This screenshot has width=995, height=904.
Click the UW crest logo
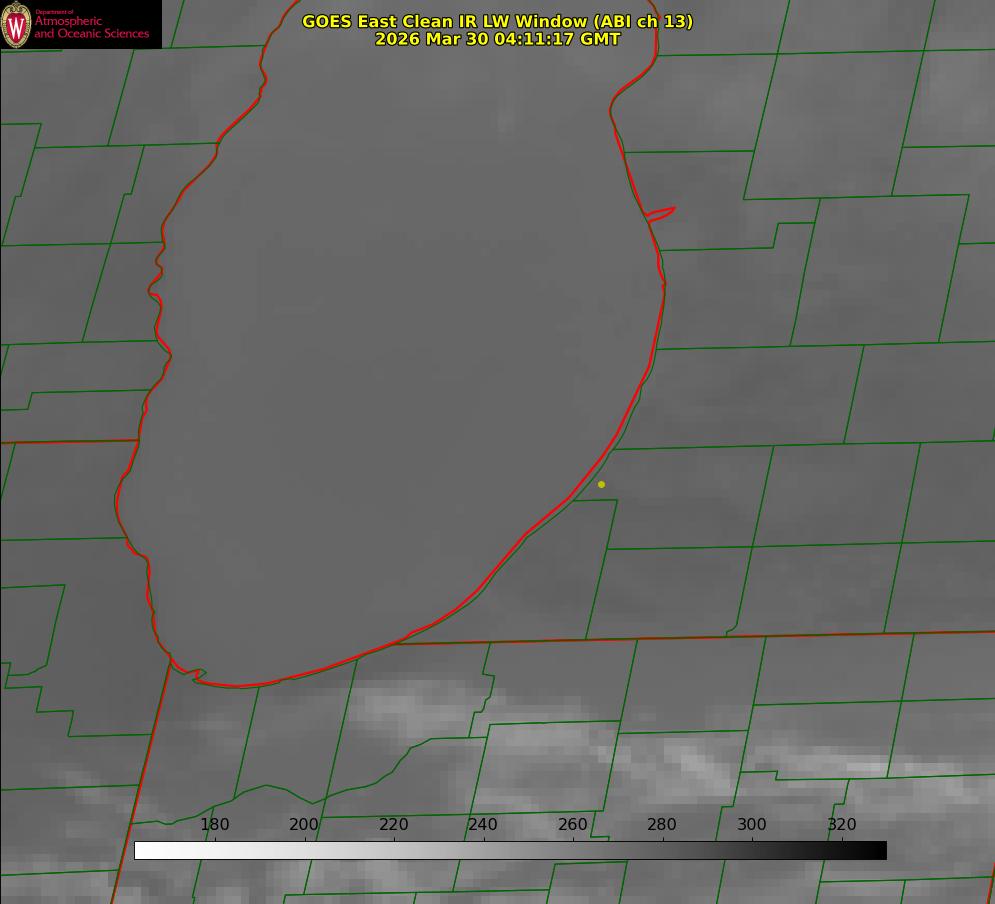[16, 24]
